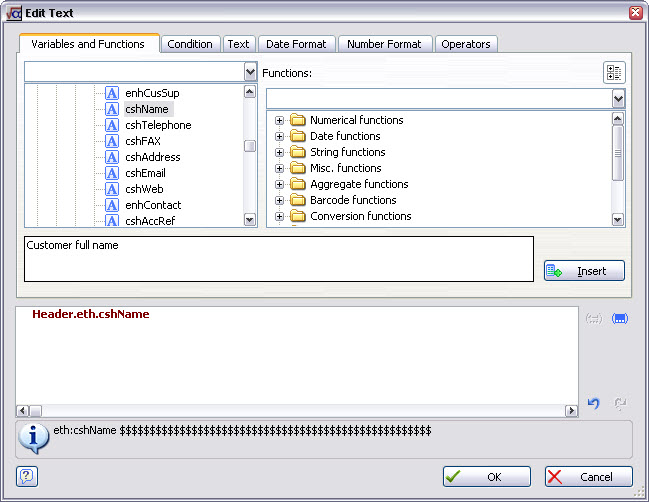Click the folder icon for Barcode functions
The image size is (649, 502).
point(297,200)
